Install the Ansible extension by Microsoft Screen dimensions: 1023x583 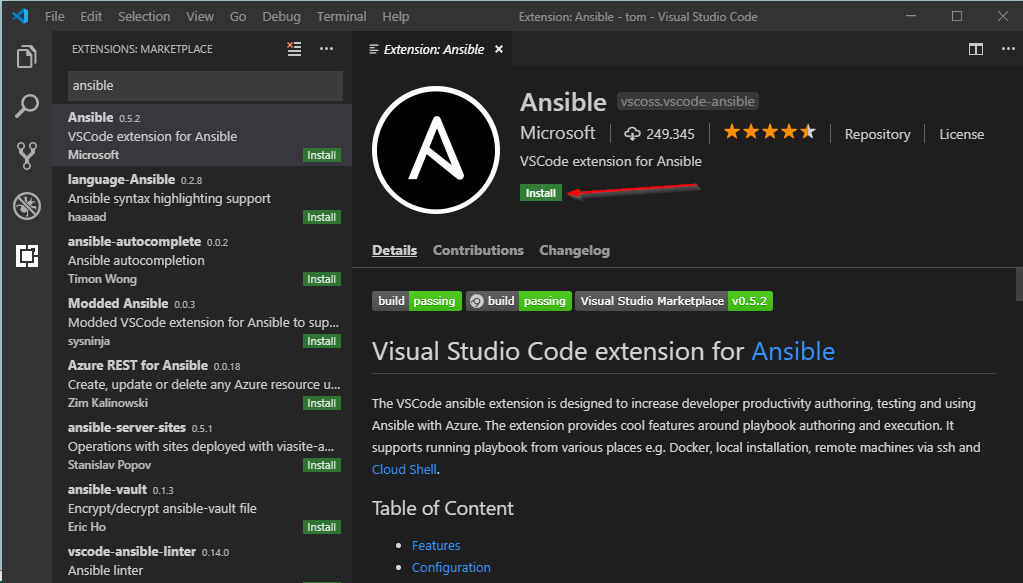tap(540, 192)
